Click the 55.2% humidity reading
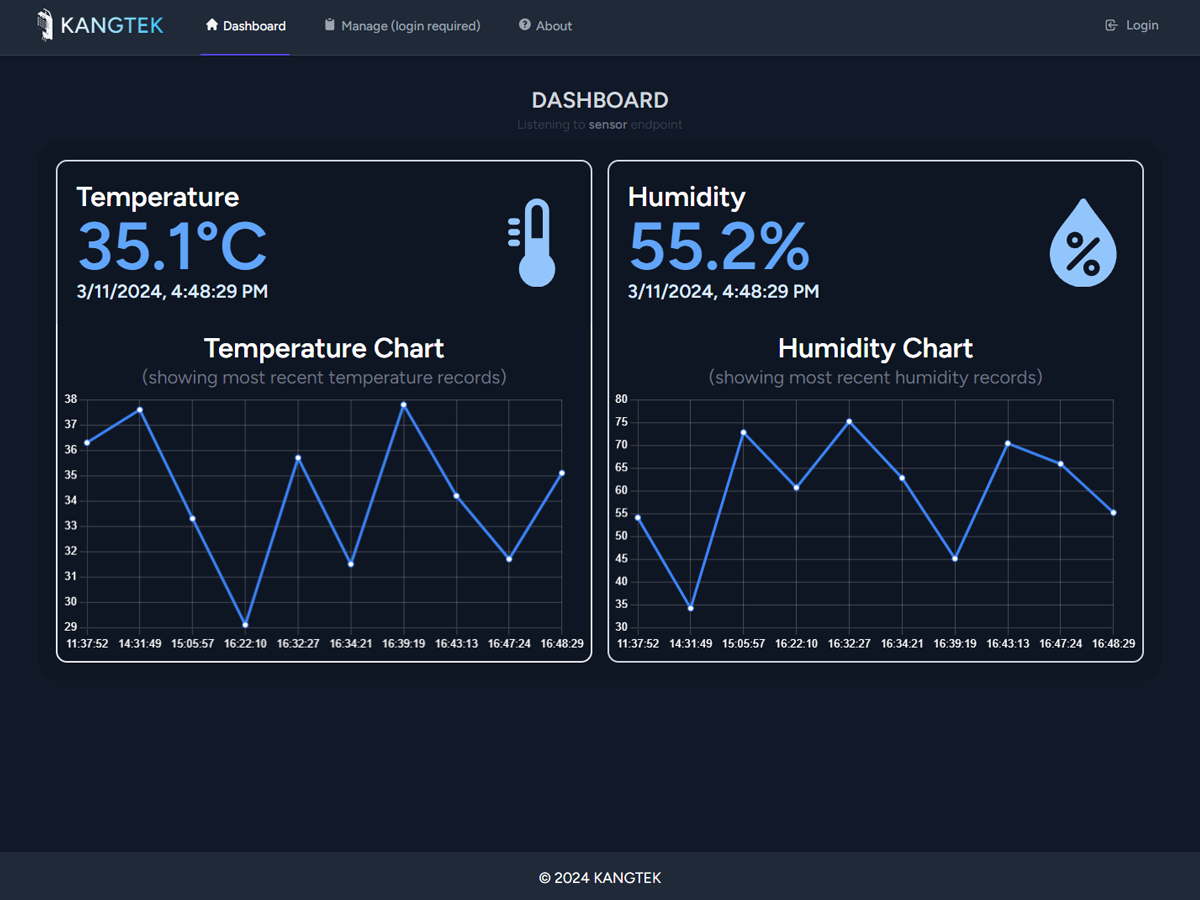1200x900 pixels. click(x=719, y=247)
